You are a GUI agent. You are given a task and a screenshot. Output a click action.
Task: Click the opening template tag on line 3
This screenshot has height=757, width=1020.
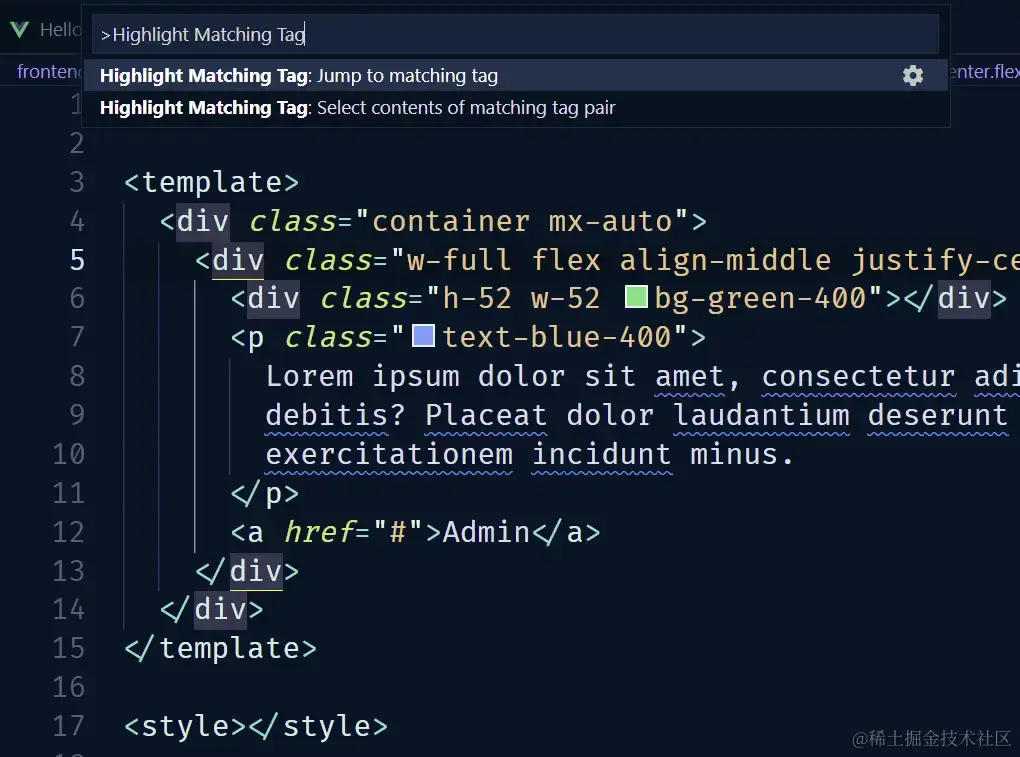[x=211, y=182]
